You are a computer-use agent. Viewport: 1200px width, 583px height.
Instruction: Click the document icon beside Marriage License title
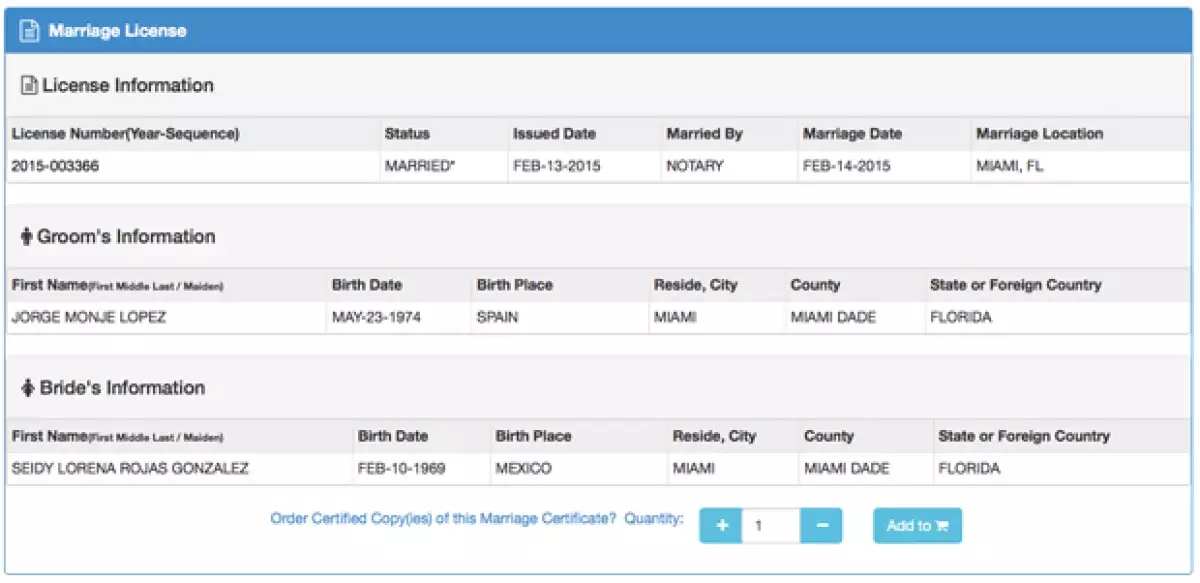[x=30, y=31]
